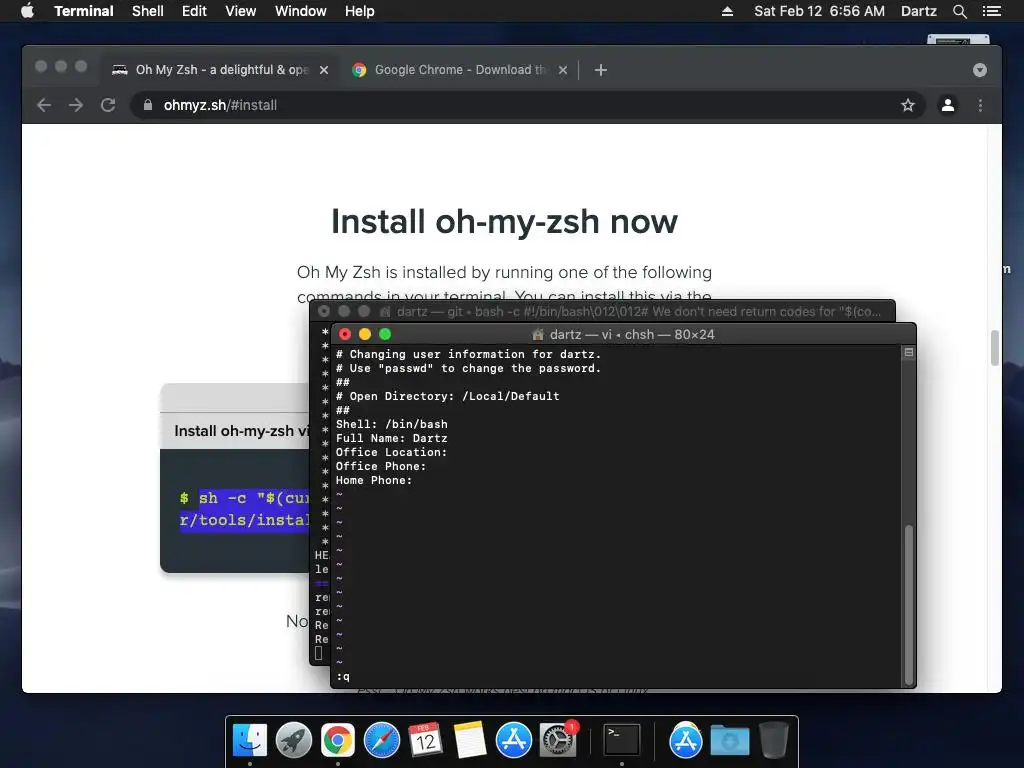The width and height of the screenshot is (1024, 768).
Task: Click the eject icon in menu bar
Action: (x=727, y=11)
